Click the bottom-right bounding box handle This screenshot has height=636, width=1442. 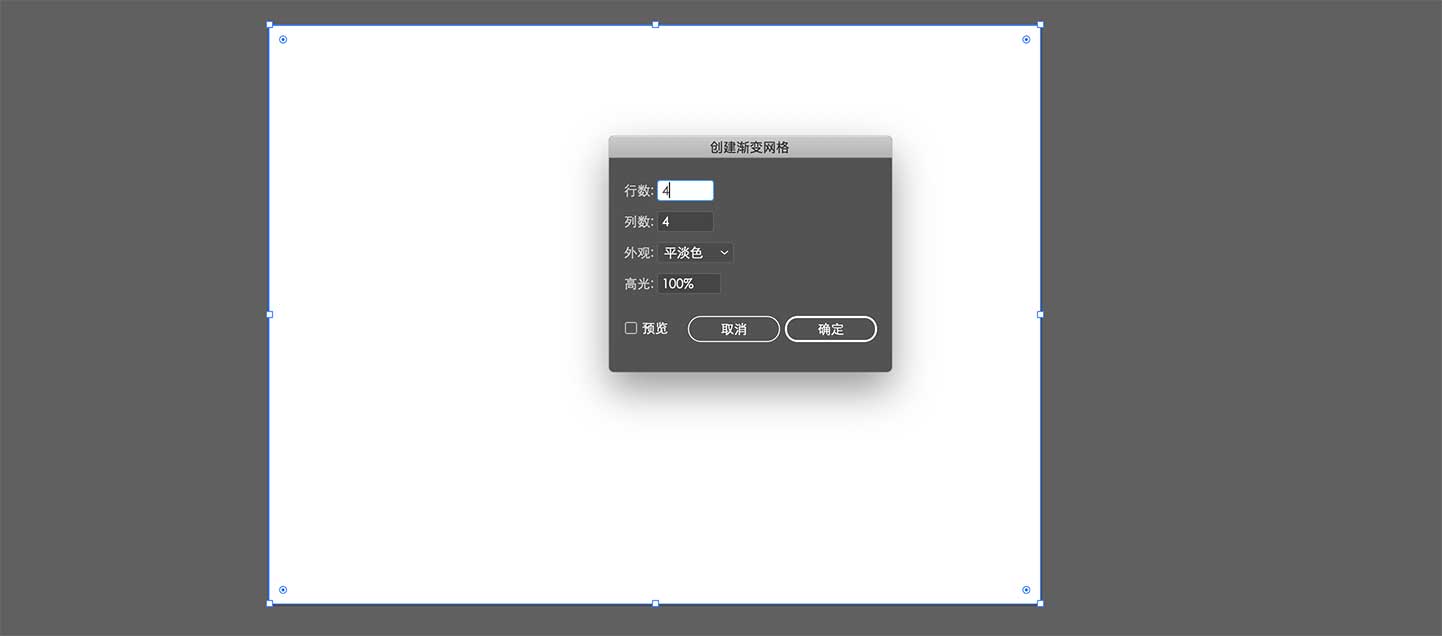point(1040,603)
